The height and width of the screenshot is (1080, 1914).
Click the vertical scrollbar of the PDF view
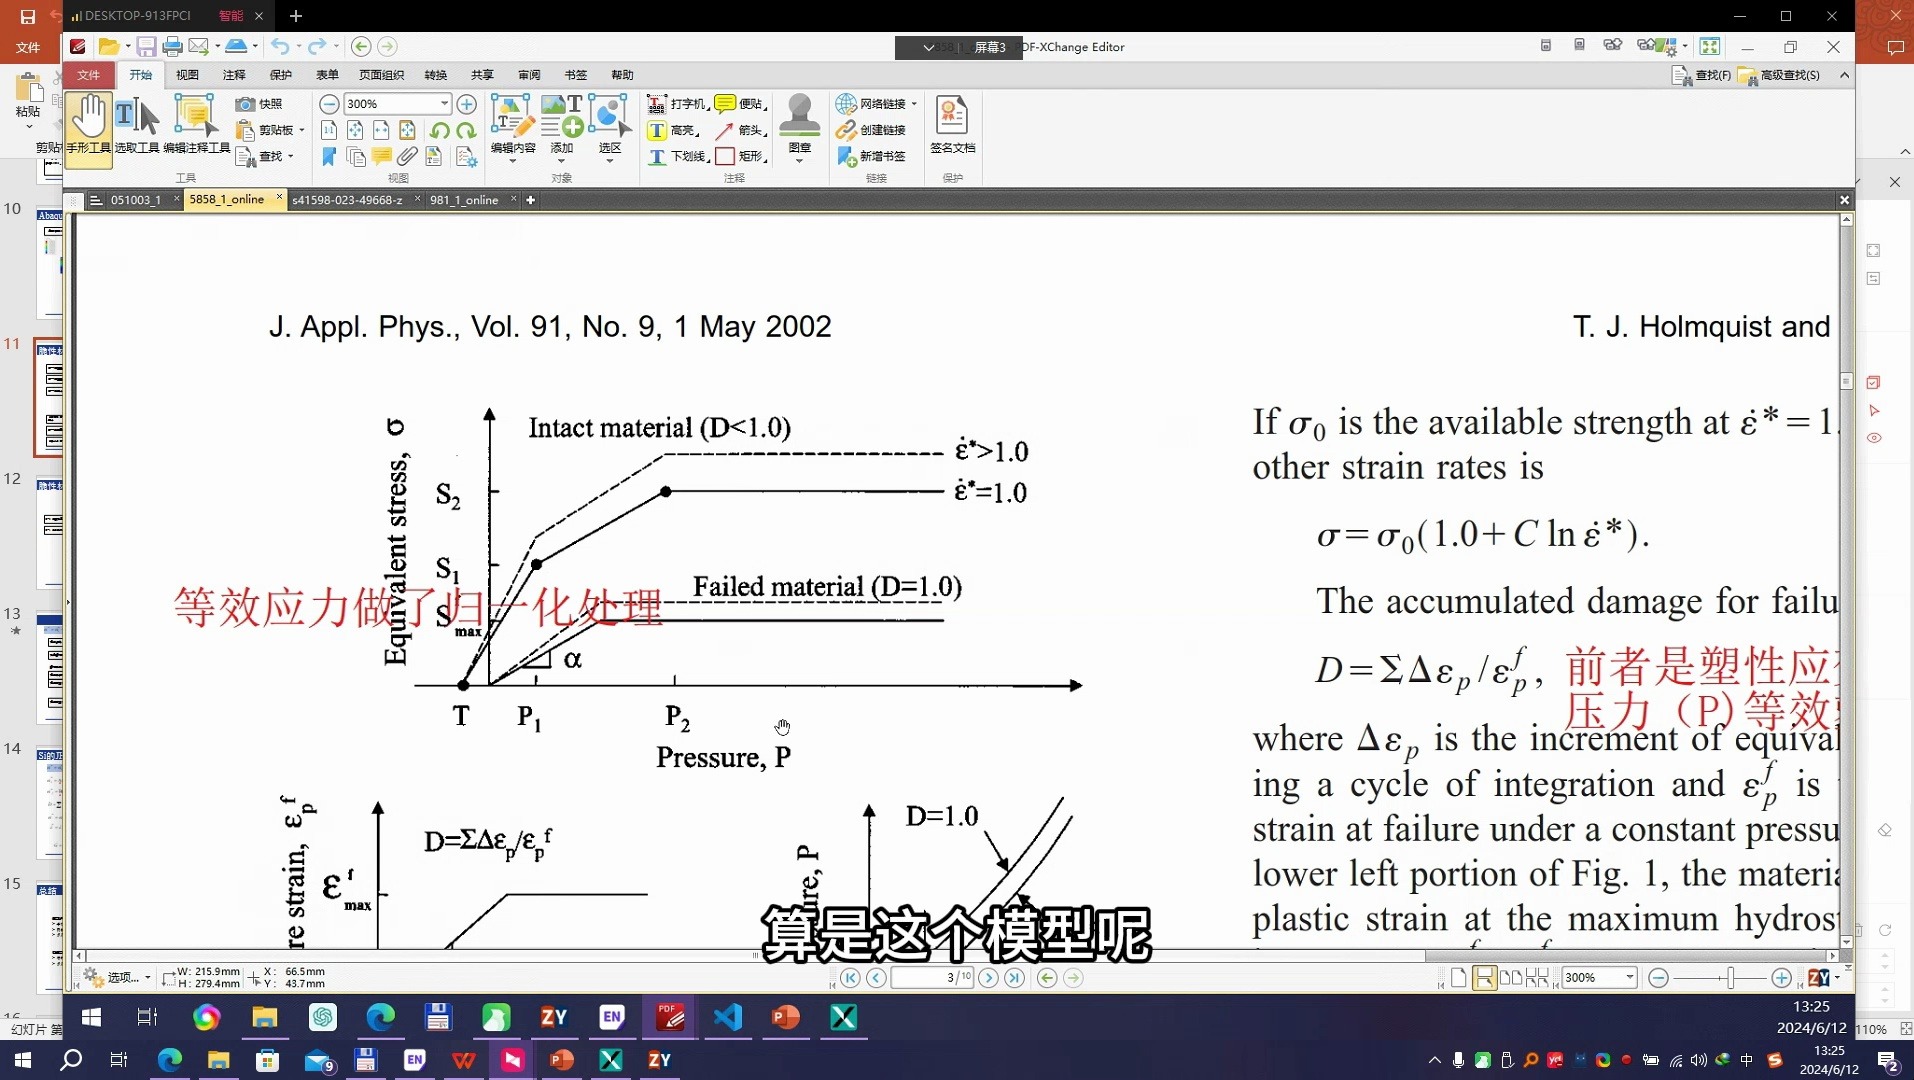click(1847, 580)
